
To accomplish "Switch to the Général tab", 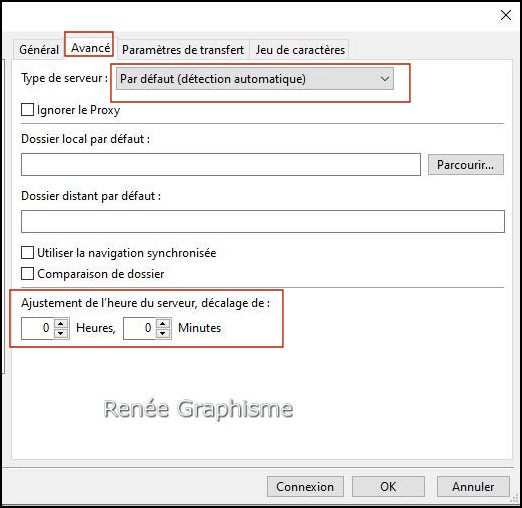I will coord(39,50).
